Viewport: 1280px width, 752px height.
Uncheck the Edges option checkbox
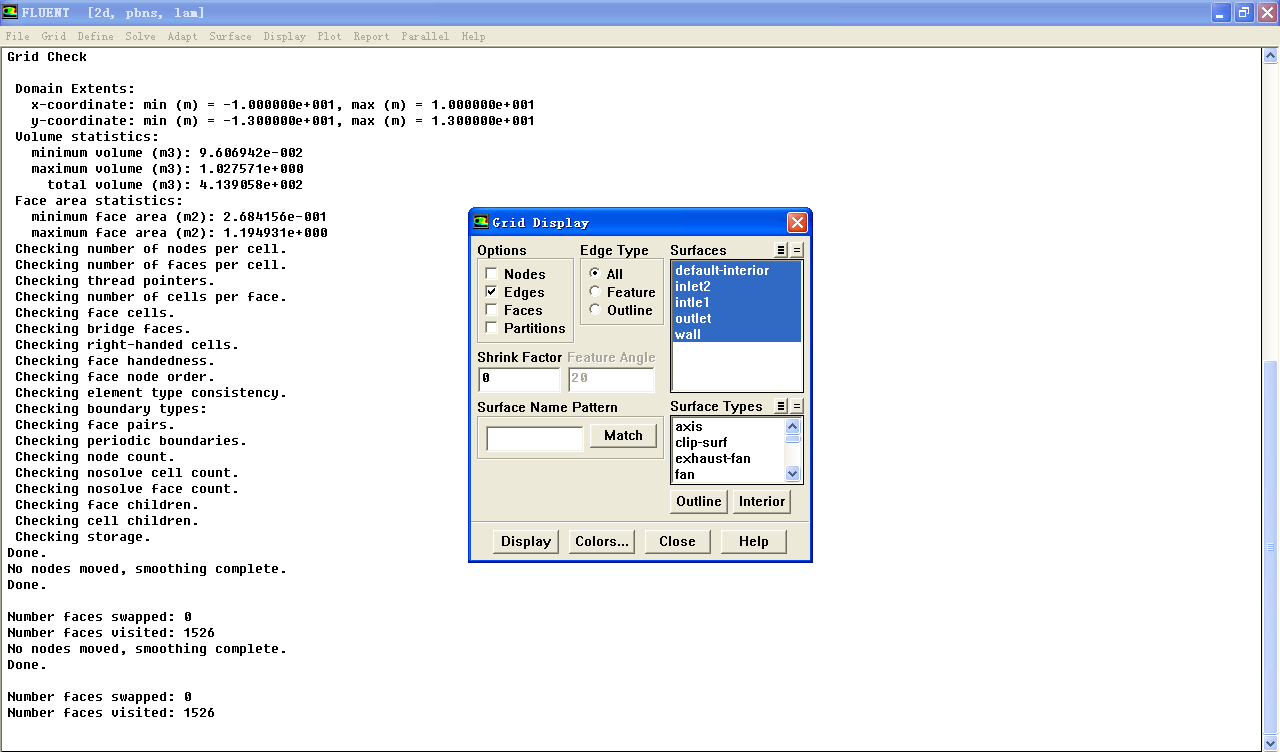click(x=491, y=292)
